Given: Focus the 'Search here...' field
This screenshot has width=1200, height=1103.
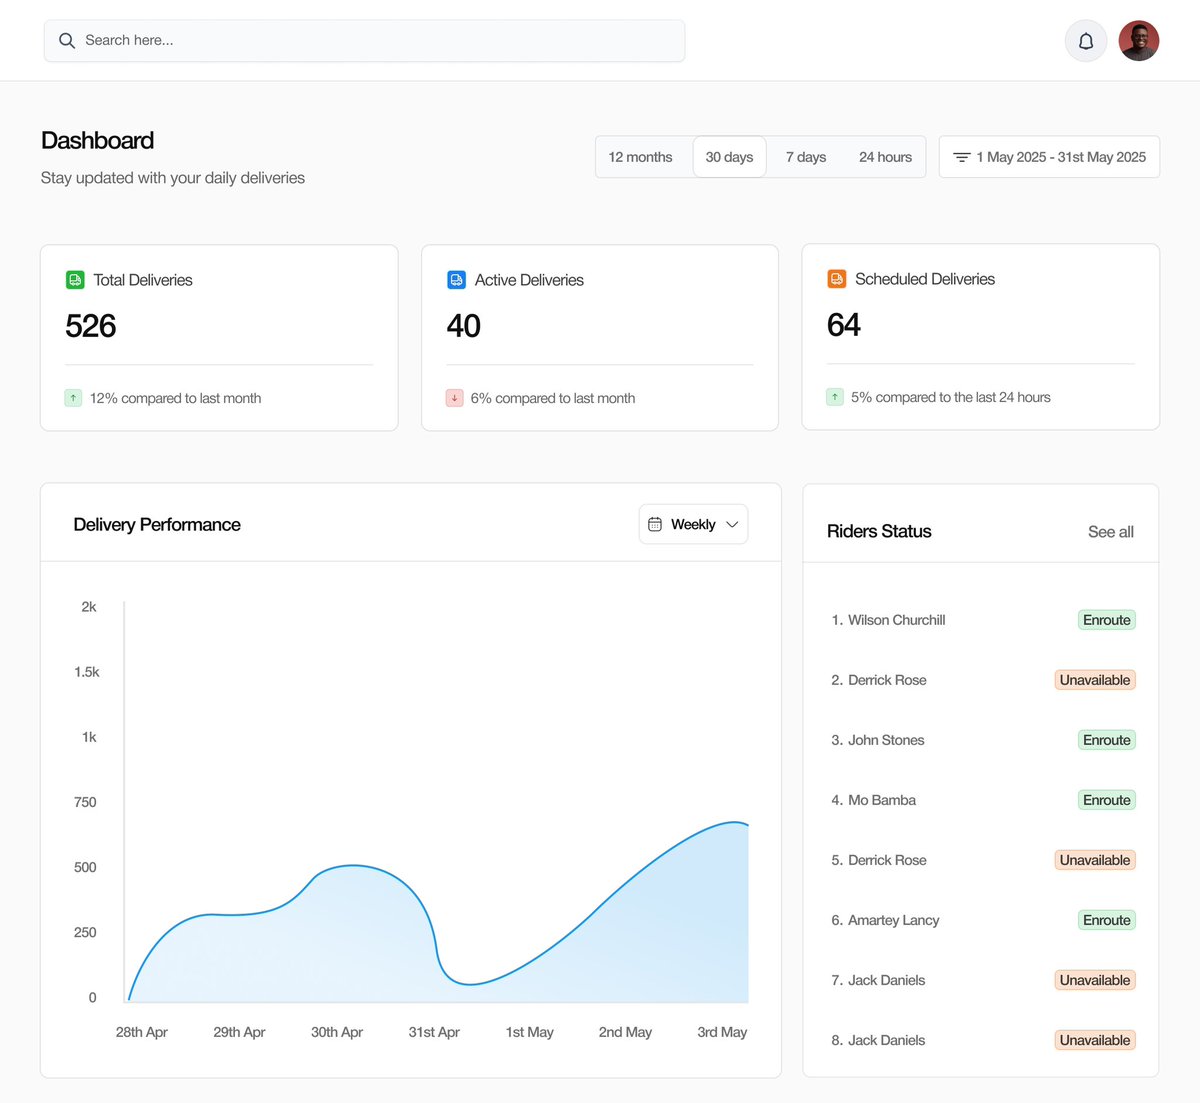Looking at the screenshot, I should pos(364,41).
